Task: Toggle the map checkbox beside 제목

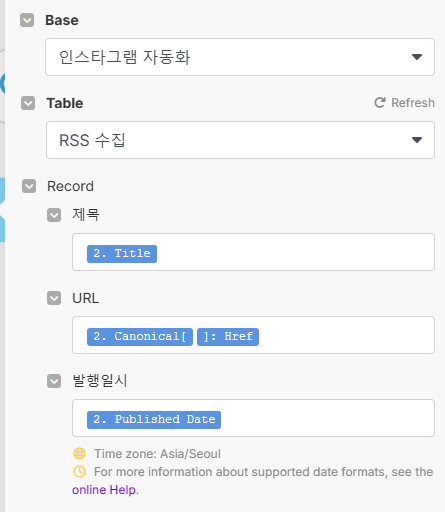Action: (x=54, y=215)
